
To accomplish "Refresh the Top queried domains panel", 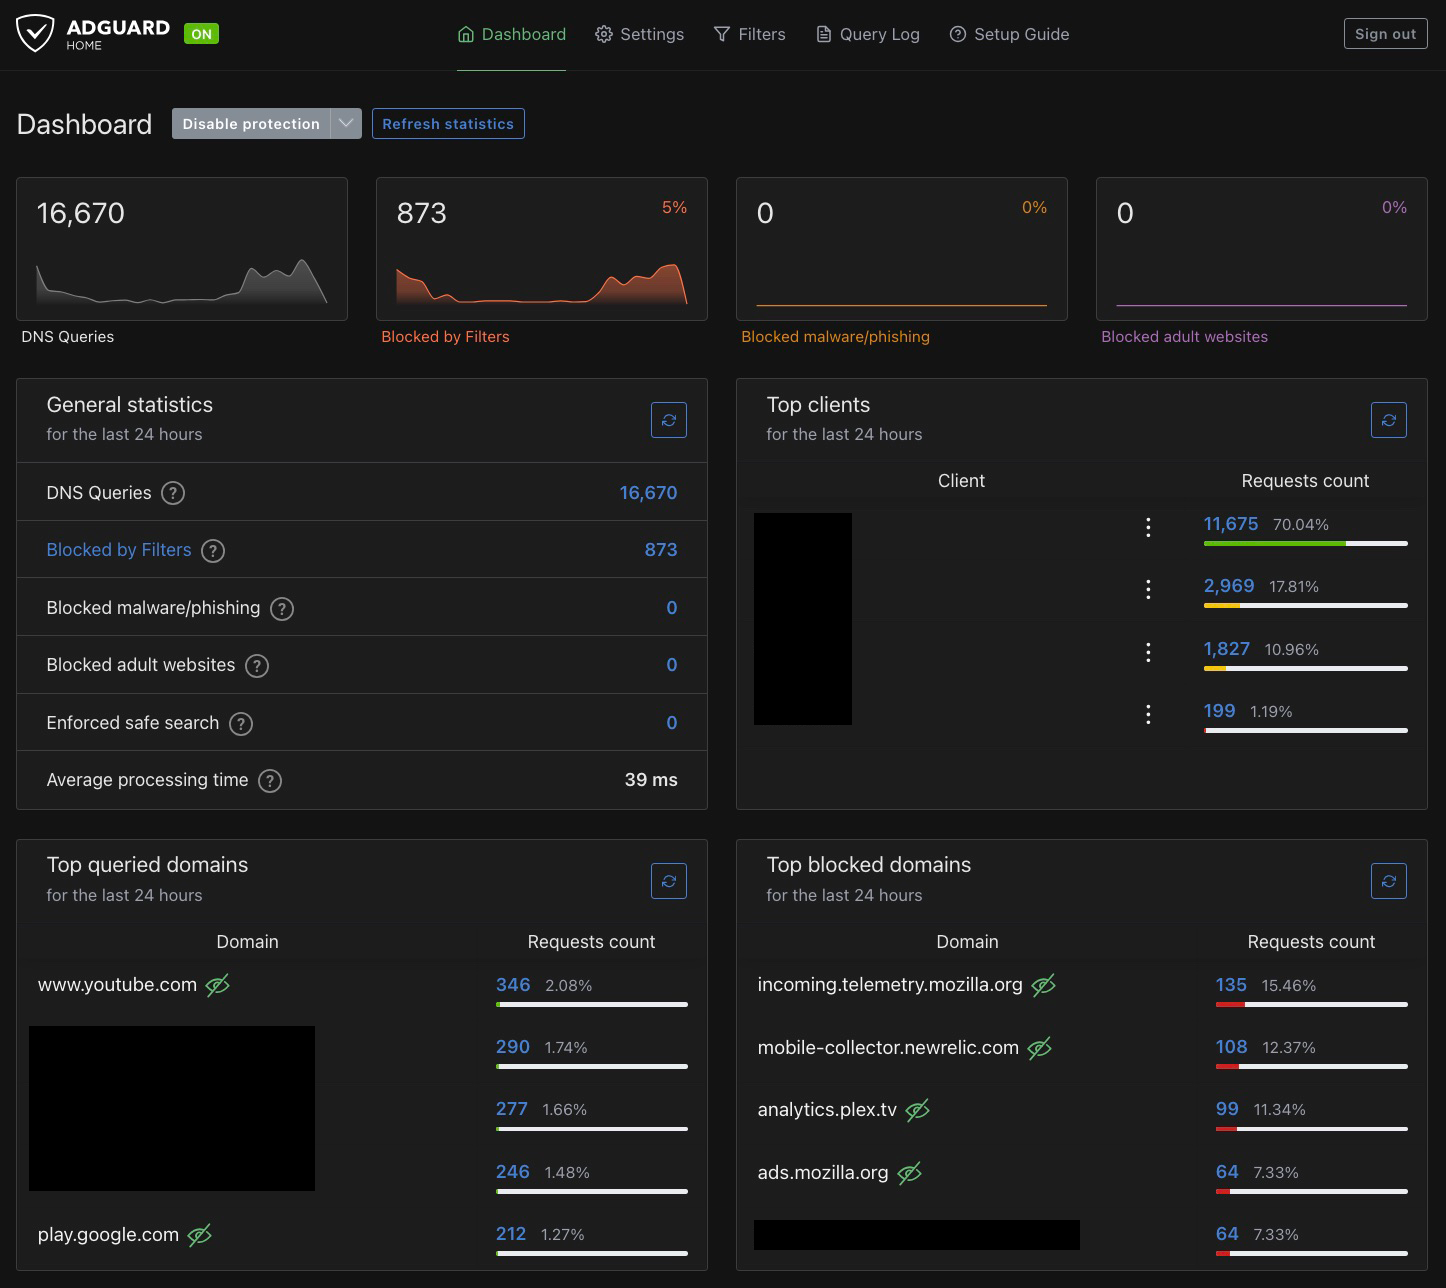I will 669,881.
